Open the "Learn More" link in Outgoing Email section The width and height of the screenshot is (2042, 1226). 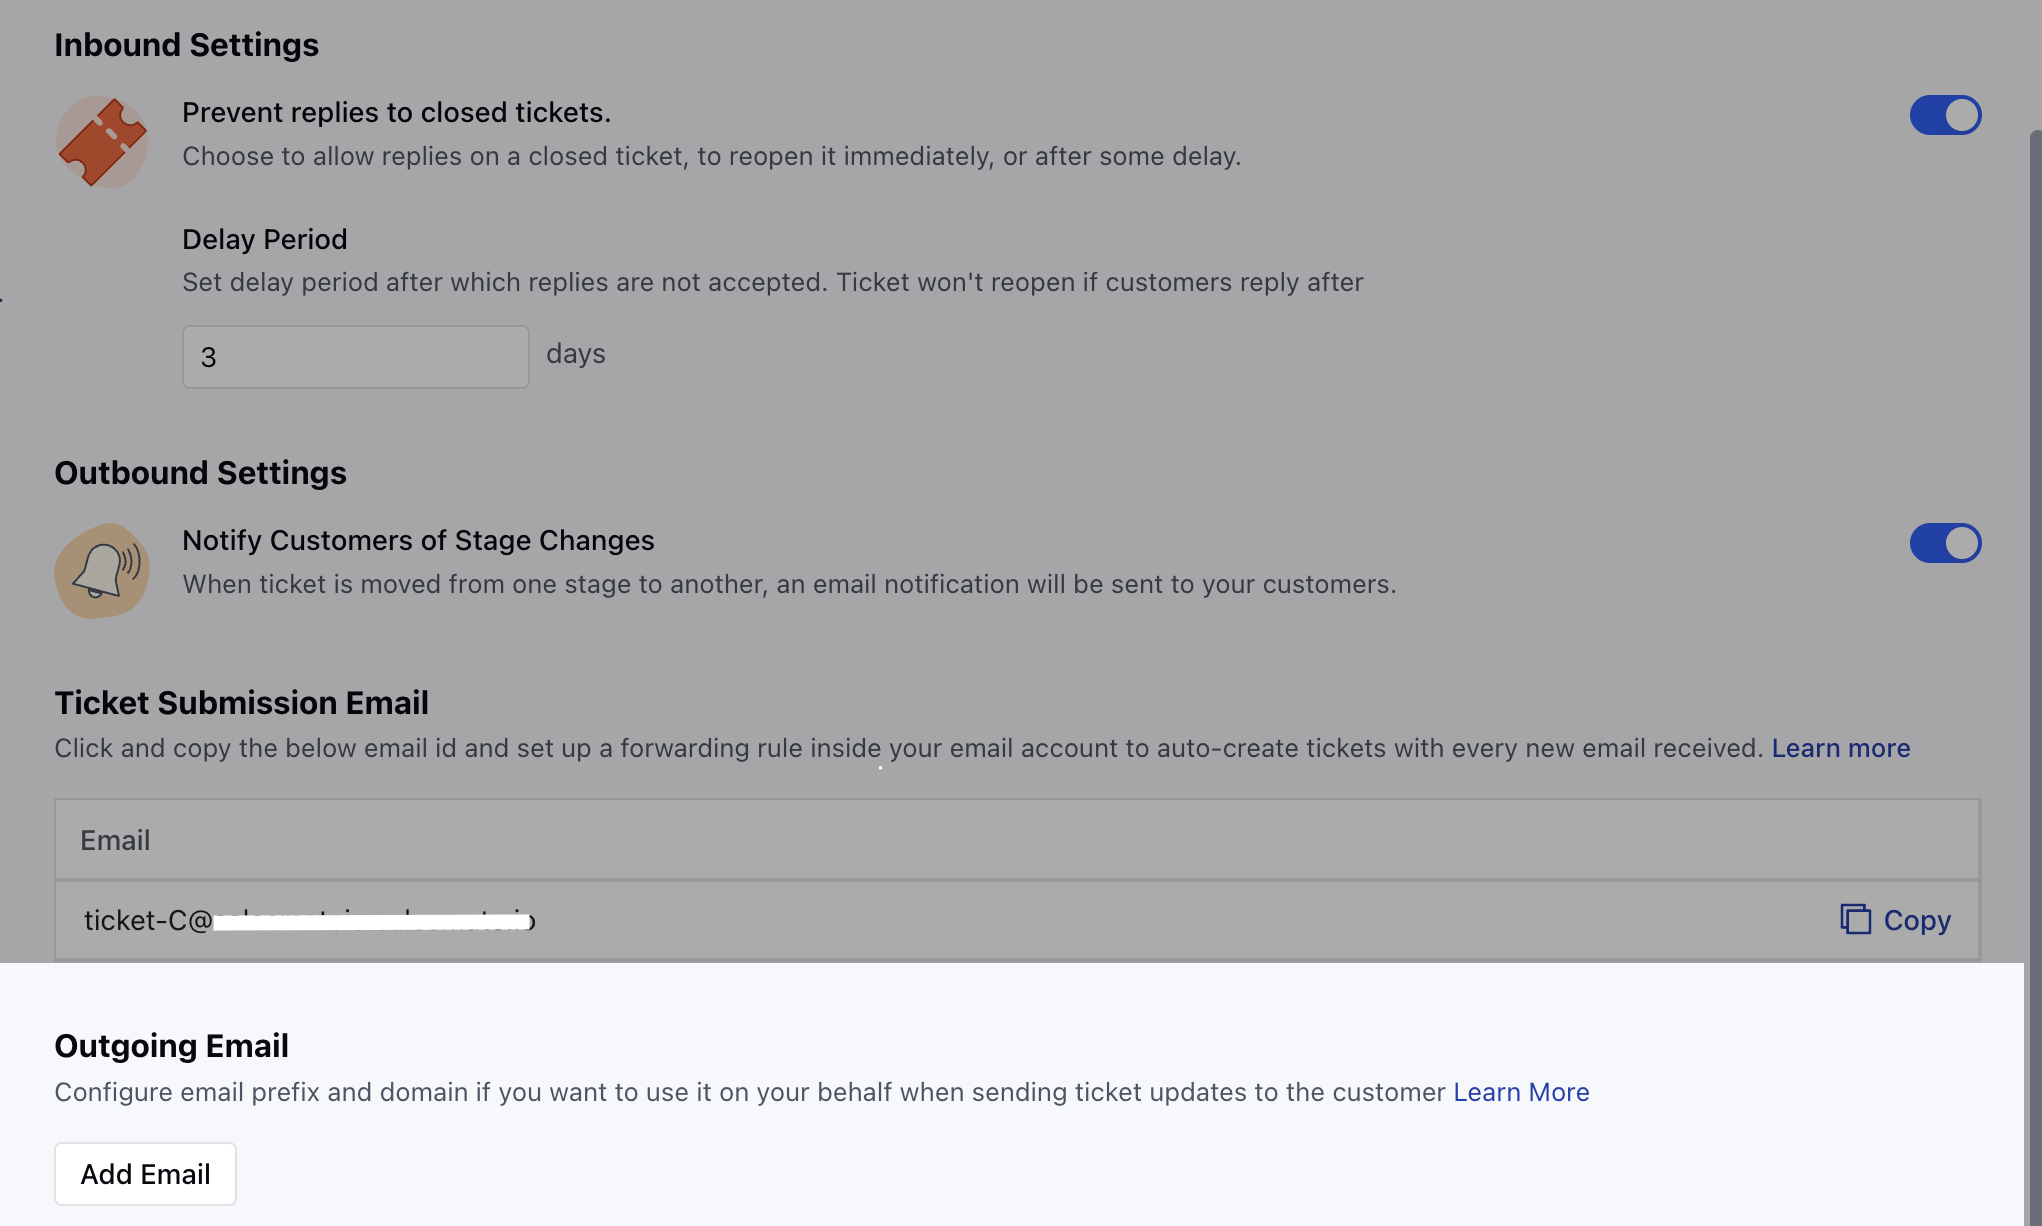1520,1092
